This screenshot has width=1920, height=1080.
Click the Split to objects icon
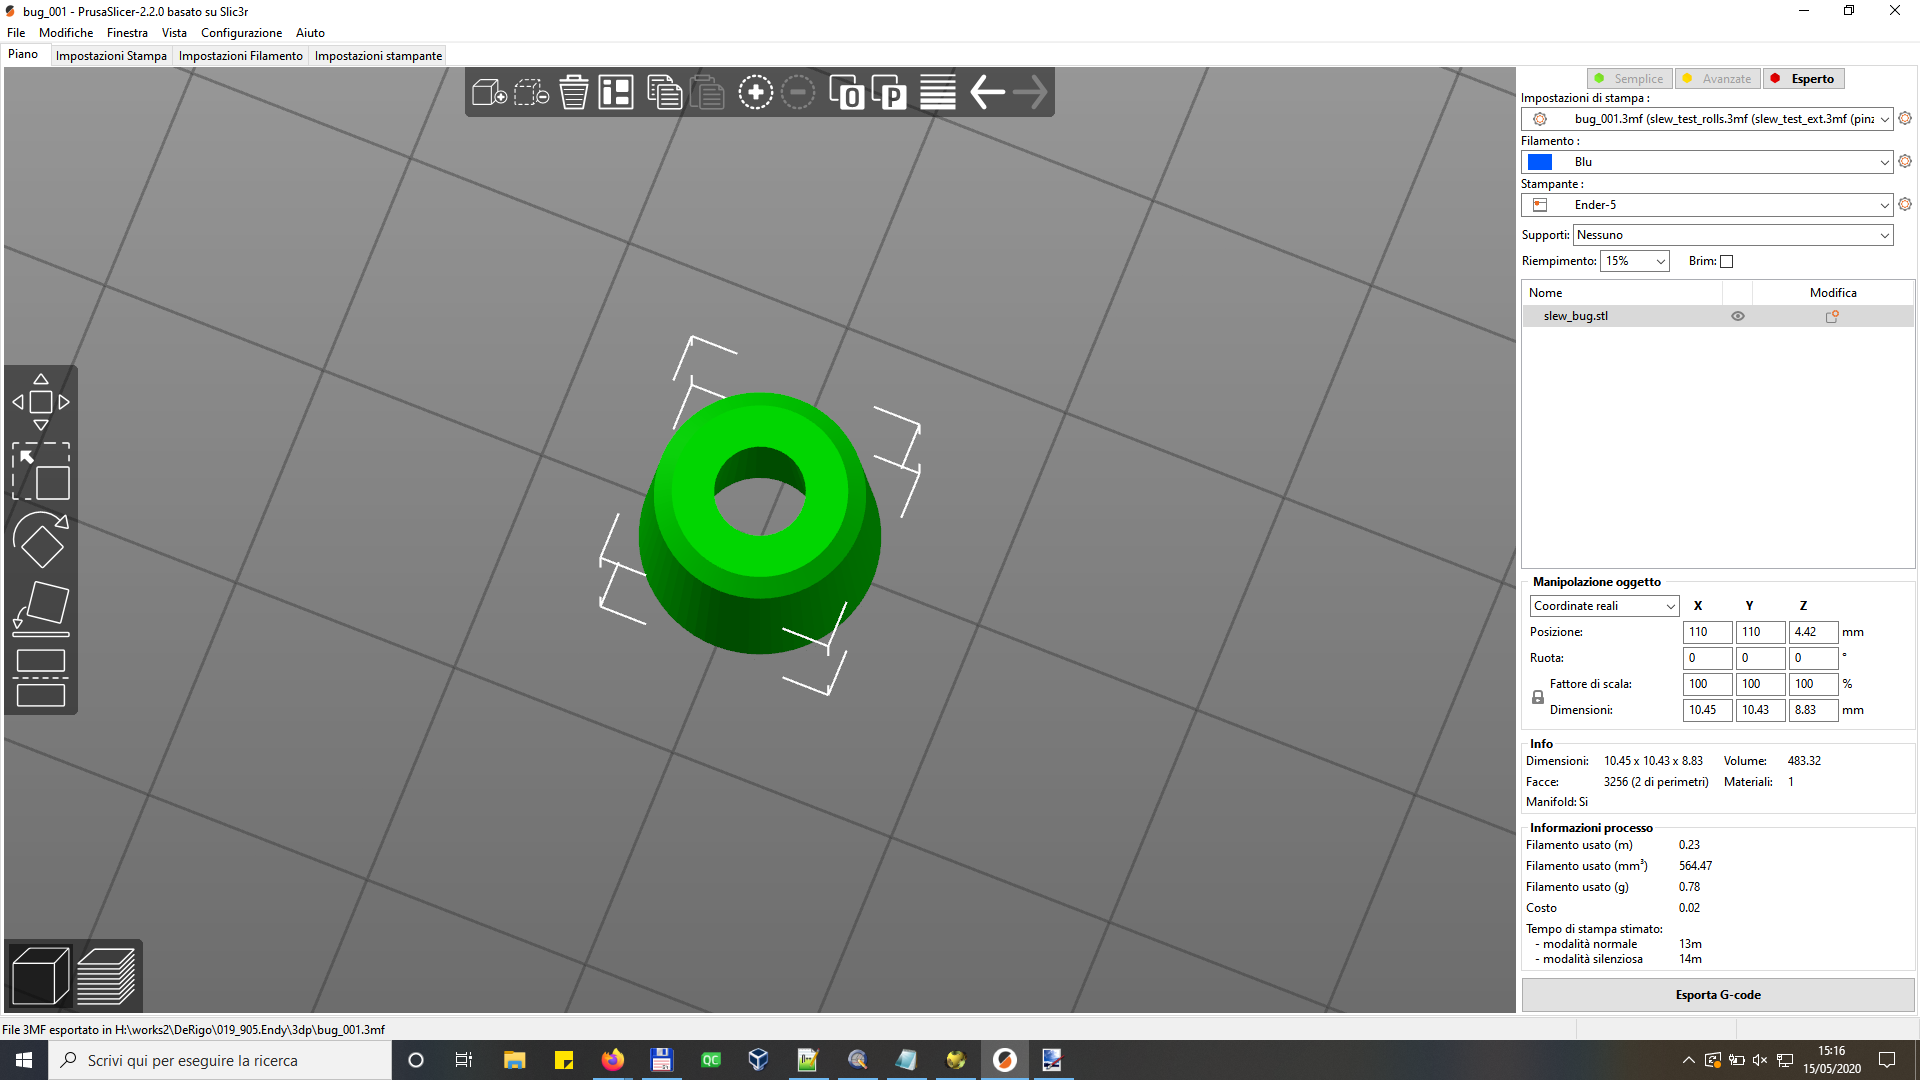pyautogui.click(x=846, y=93)
